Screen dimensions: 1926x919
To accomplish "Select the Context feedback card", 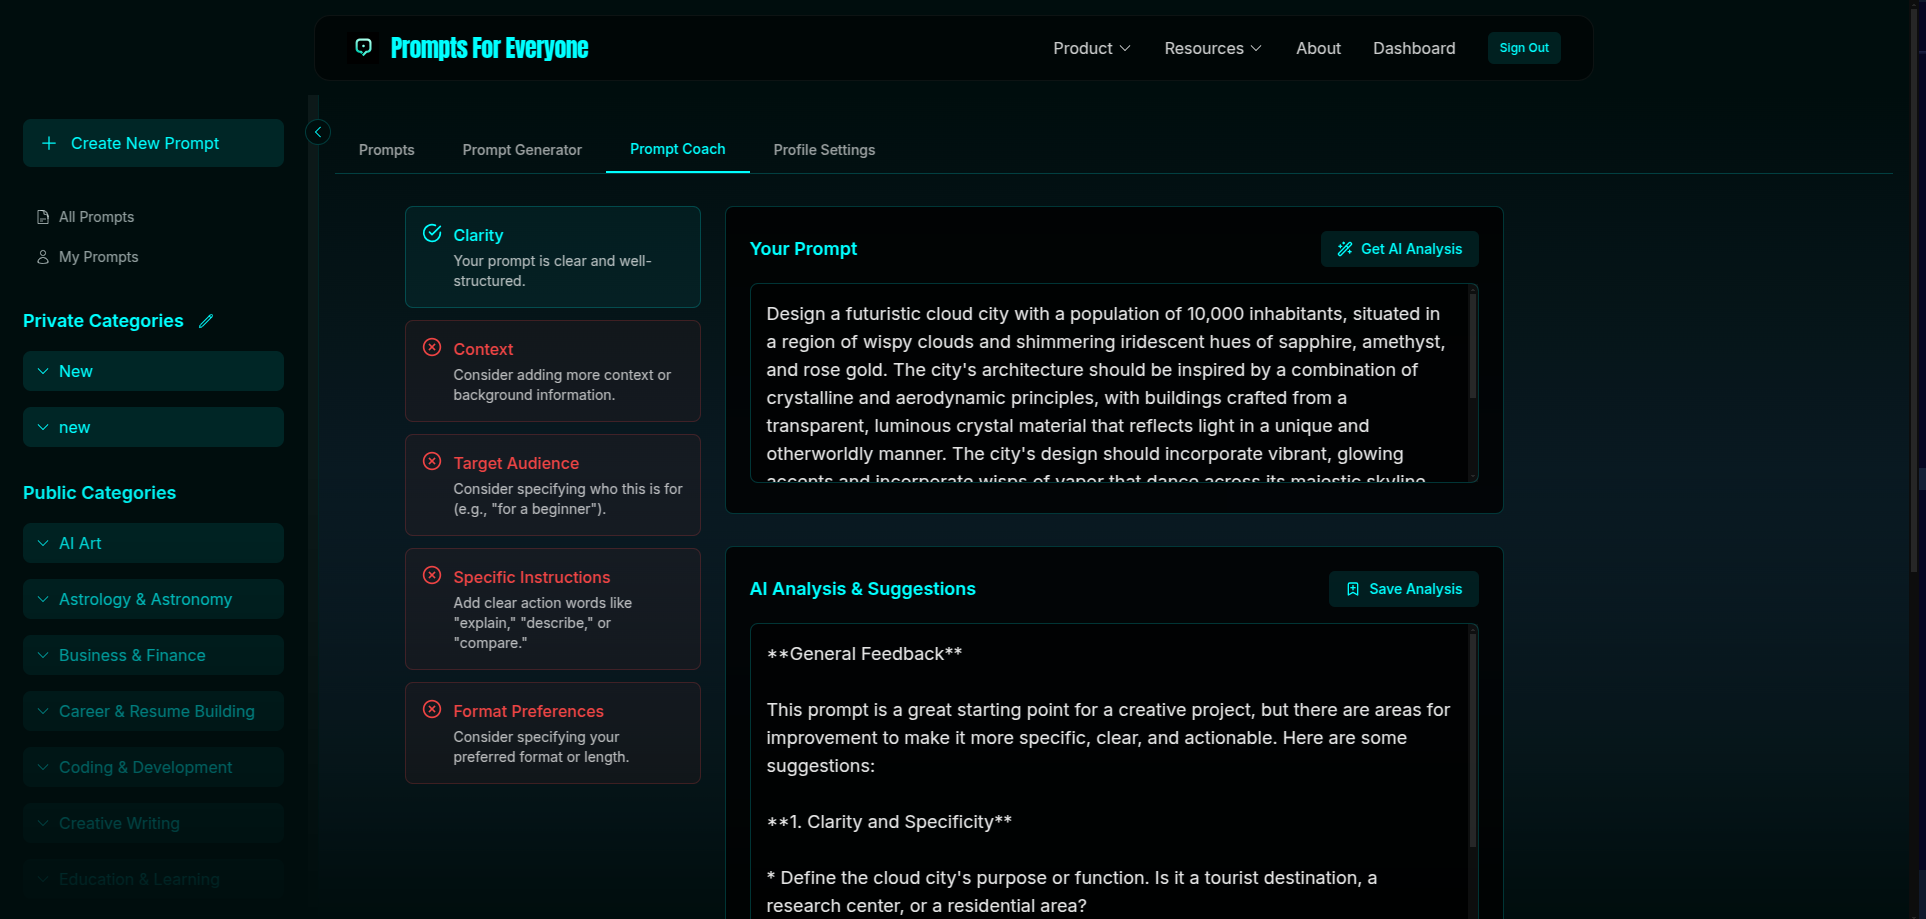I will tap(553, 371).
